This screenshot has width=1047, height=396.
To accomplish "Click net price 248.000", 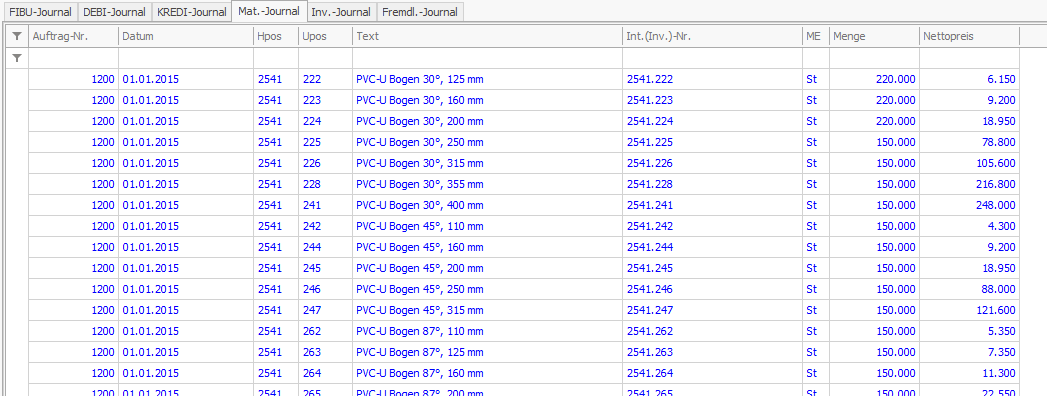I will [996, 205].
